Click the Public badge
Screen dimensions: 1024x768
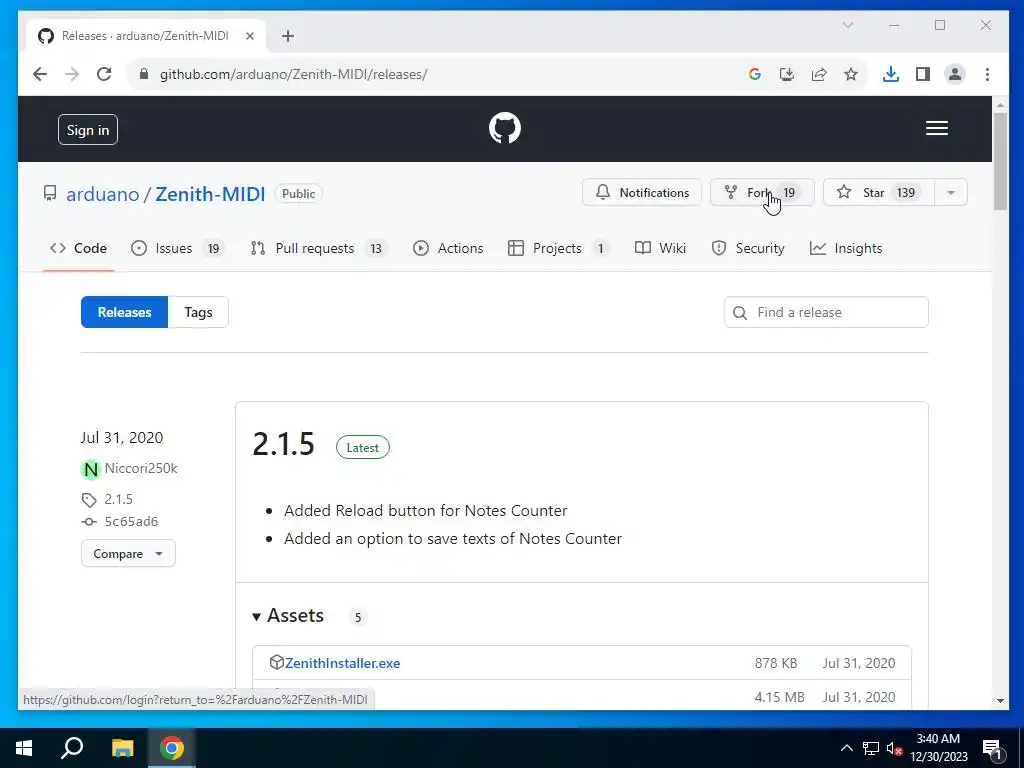pyautogui.click(x=298, y=194)
